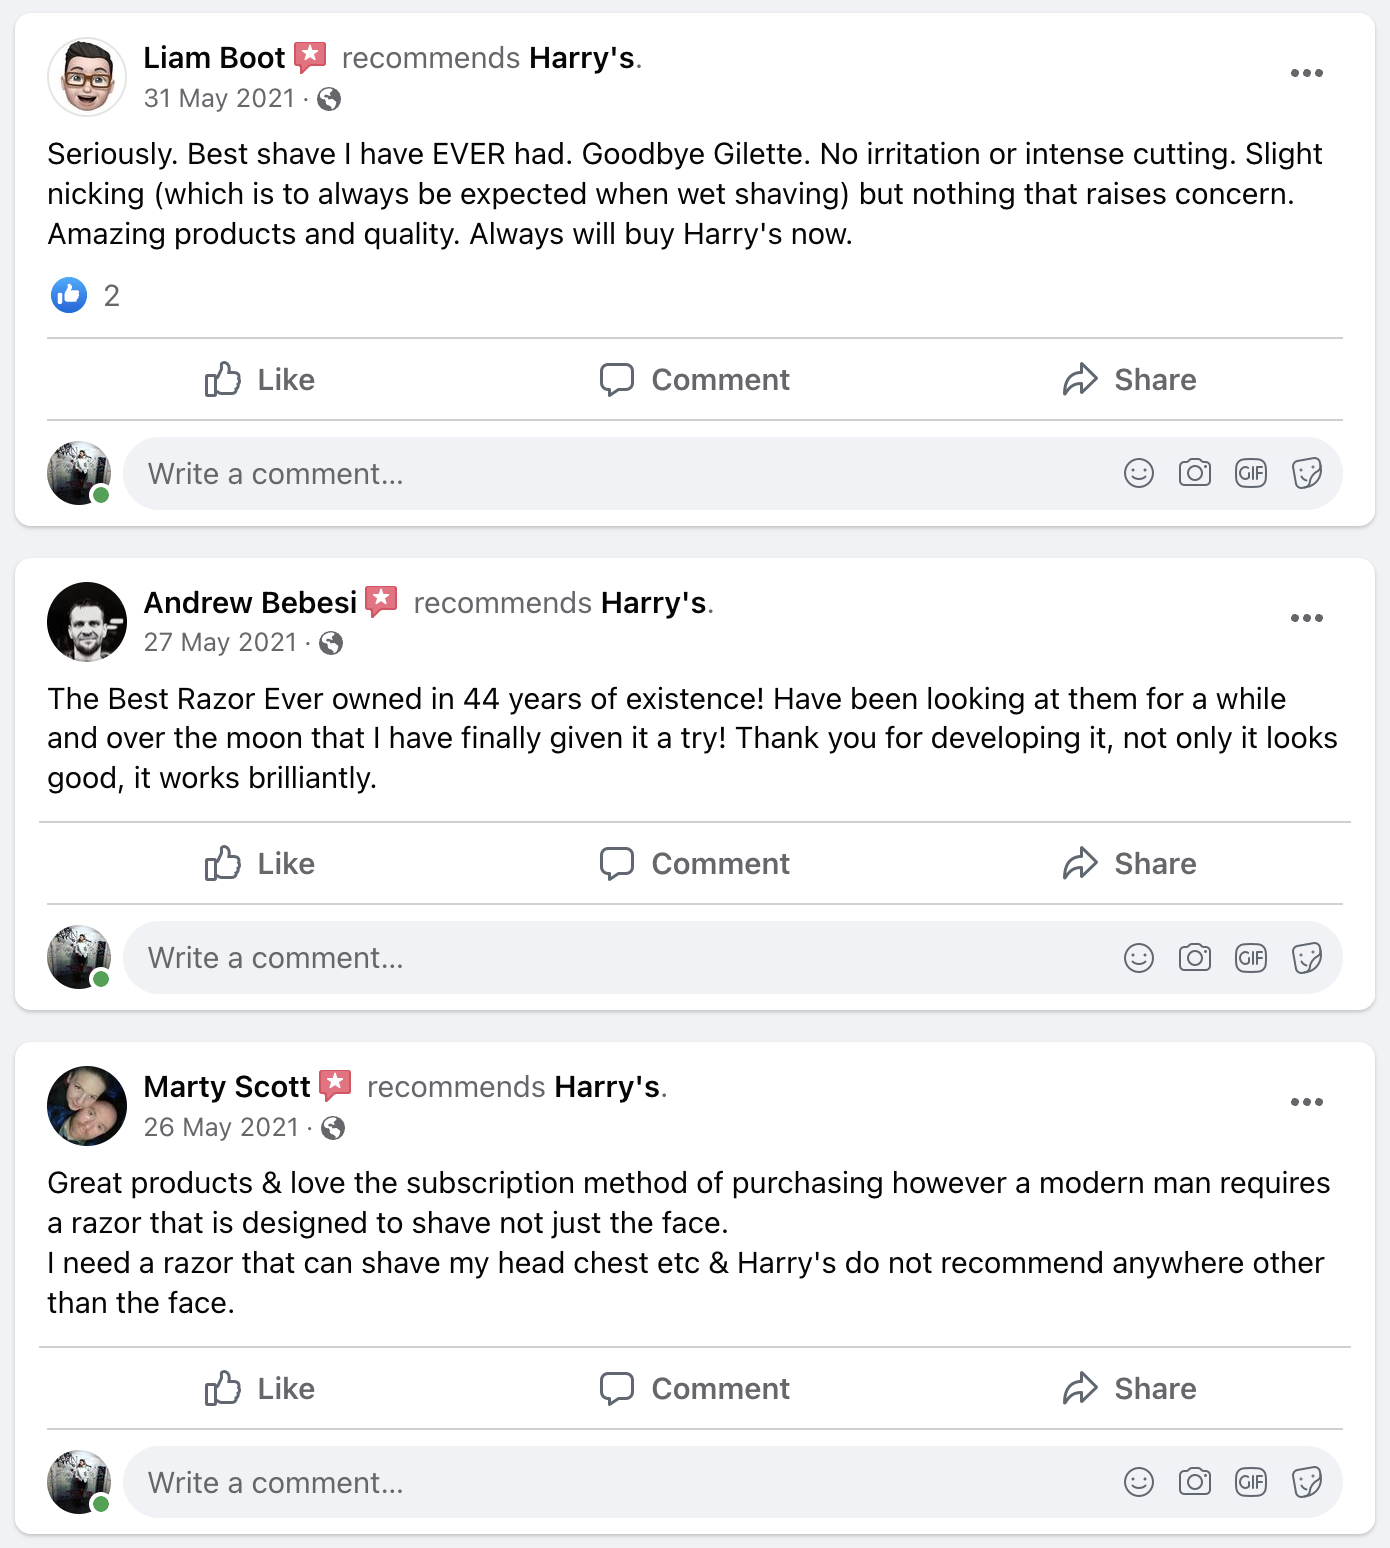Like Andrew Bebesi's review

pos(259,864)
